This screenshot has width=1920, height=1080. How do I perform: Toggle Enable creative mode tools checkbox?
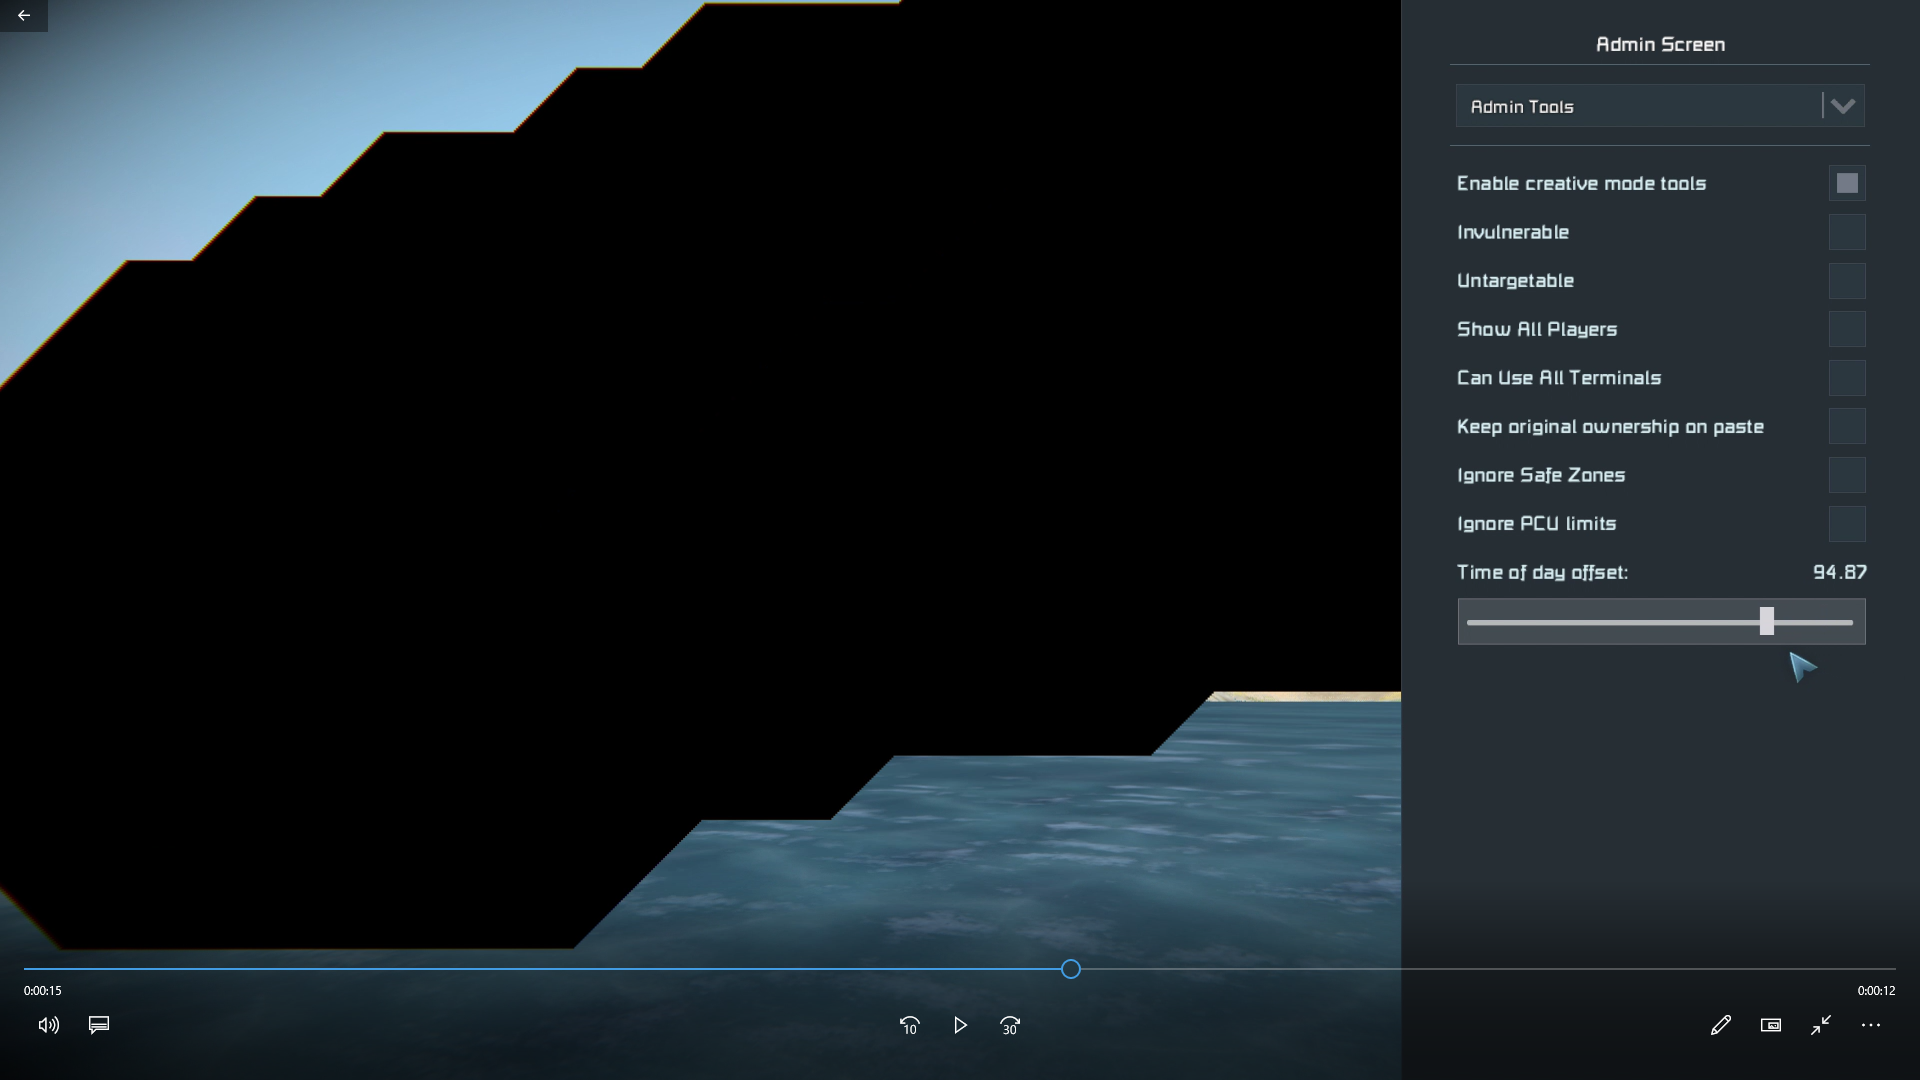tap(1847, 183)
